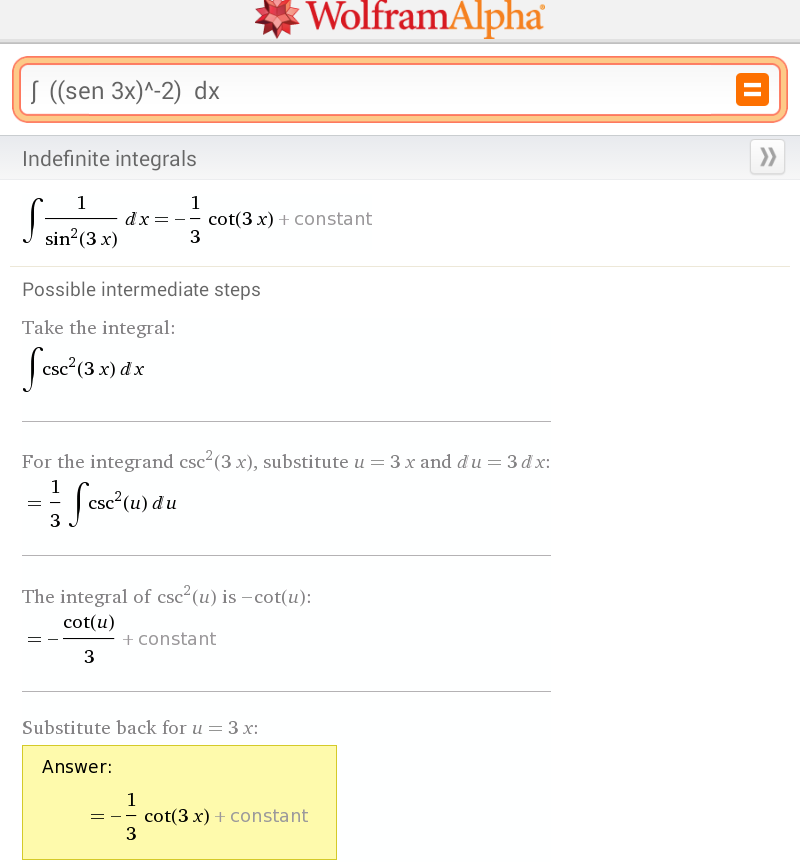Click the substitute u = 3x step description
Screen dimensions: 800x863
[286, 463]
